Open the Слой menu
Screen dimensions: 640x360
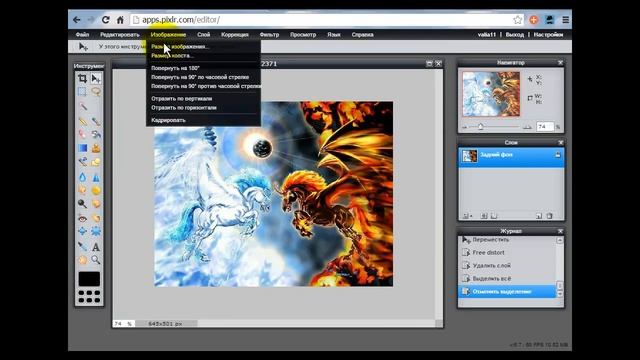pos(203,35)
